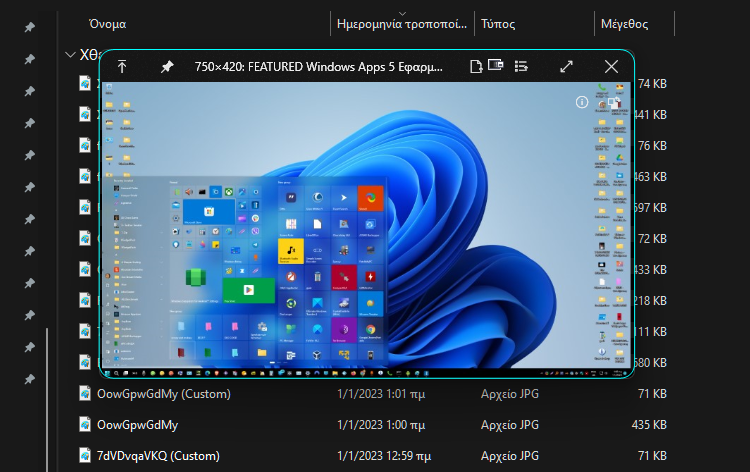Click the '435 KB' size value
The image size is (750, 472).
click(x=649, y=425)
